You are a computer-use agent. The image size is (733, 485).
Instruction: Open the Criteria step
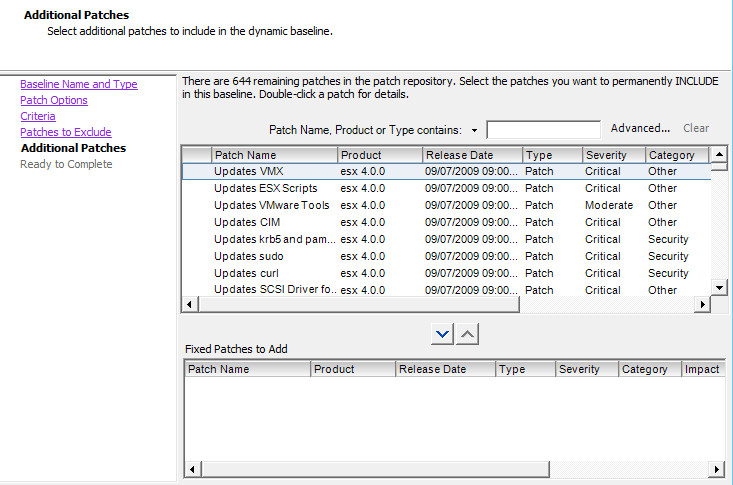point(38,116)
